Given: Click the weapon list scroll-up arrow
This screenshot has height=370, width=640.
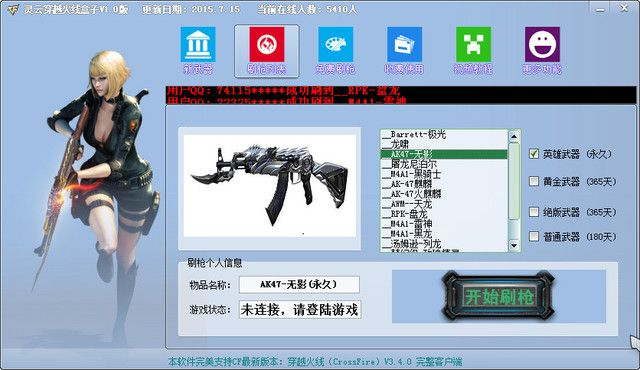Looking at the screenshot, I should point(514,136).
